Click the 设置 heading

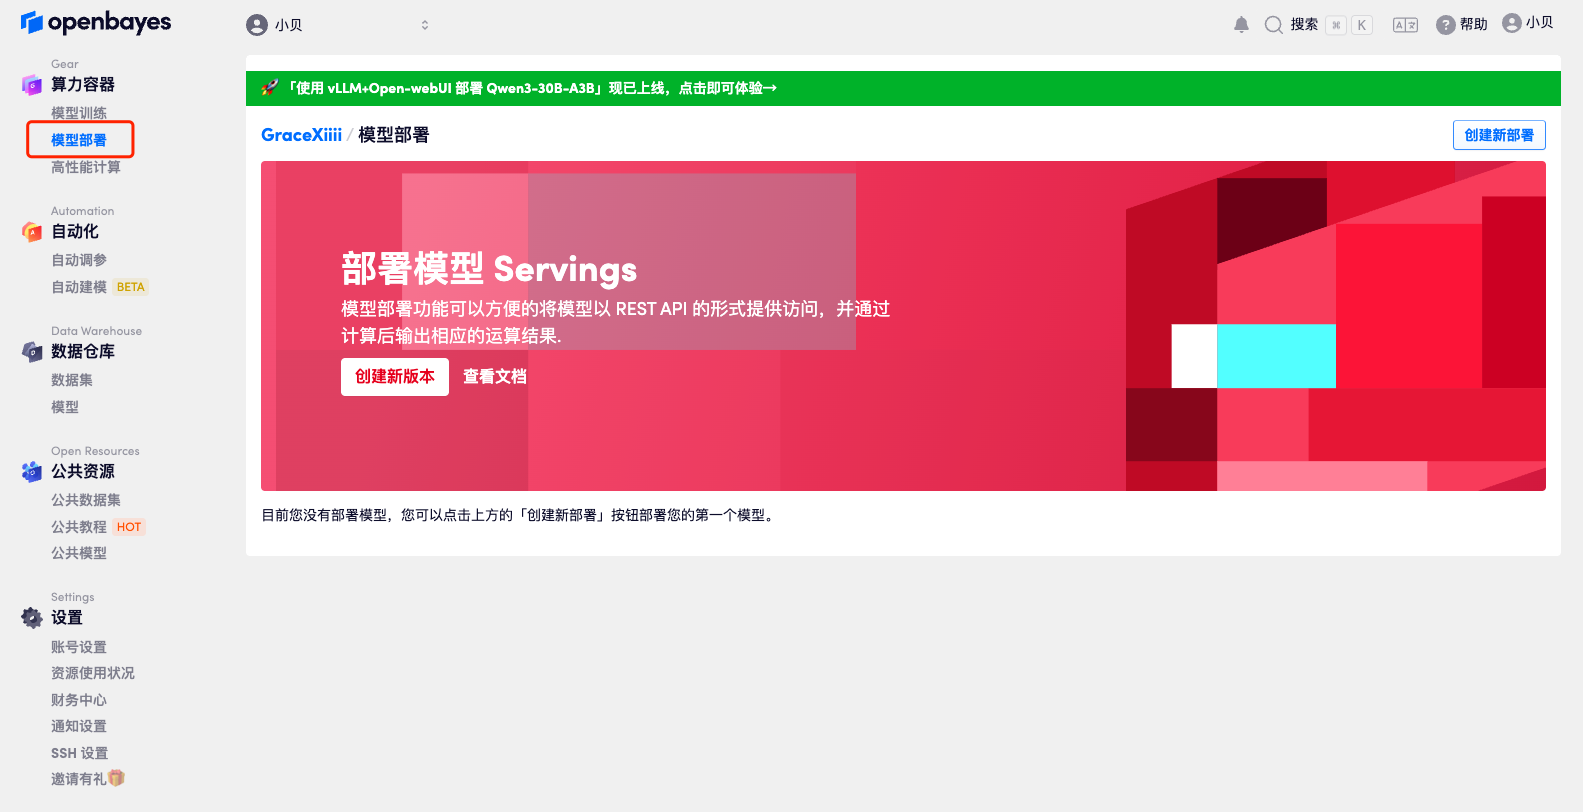(x=67, y=618)
